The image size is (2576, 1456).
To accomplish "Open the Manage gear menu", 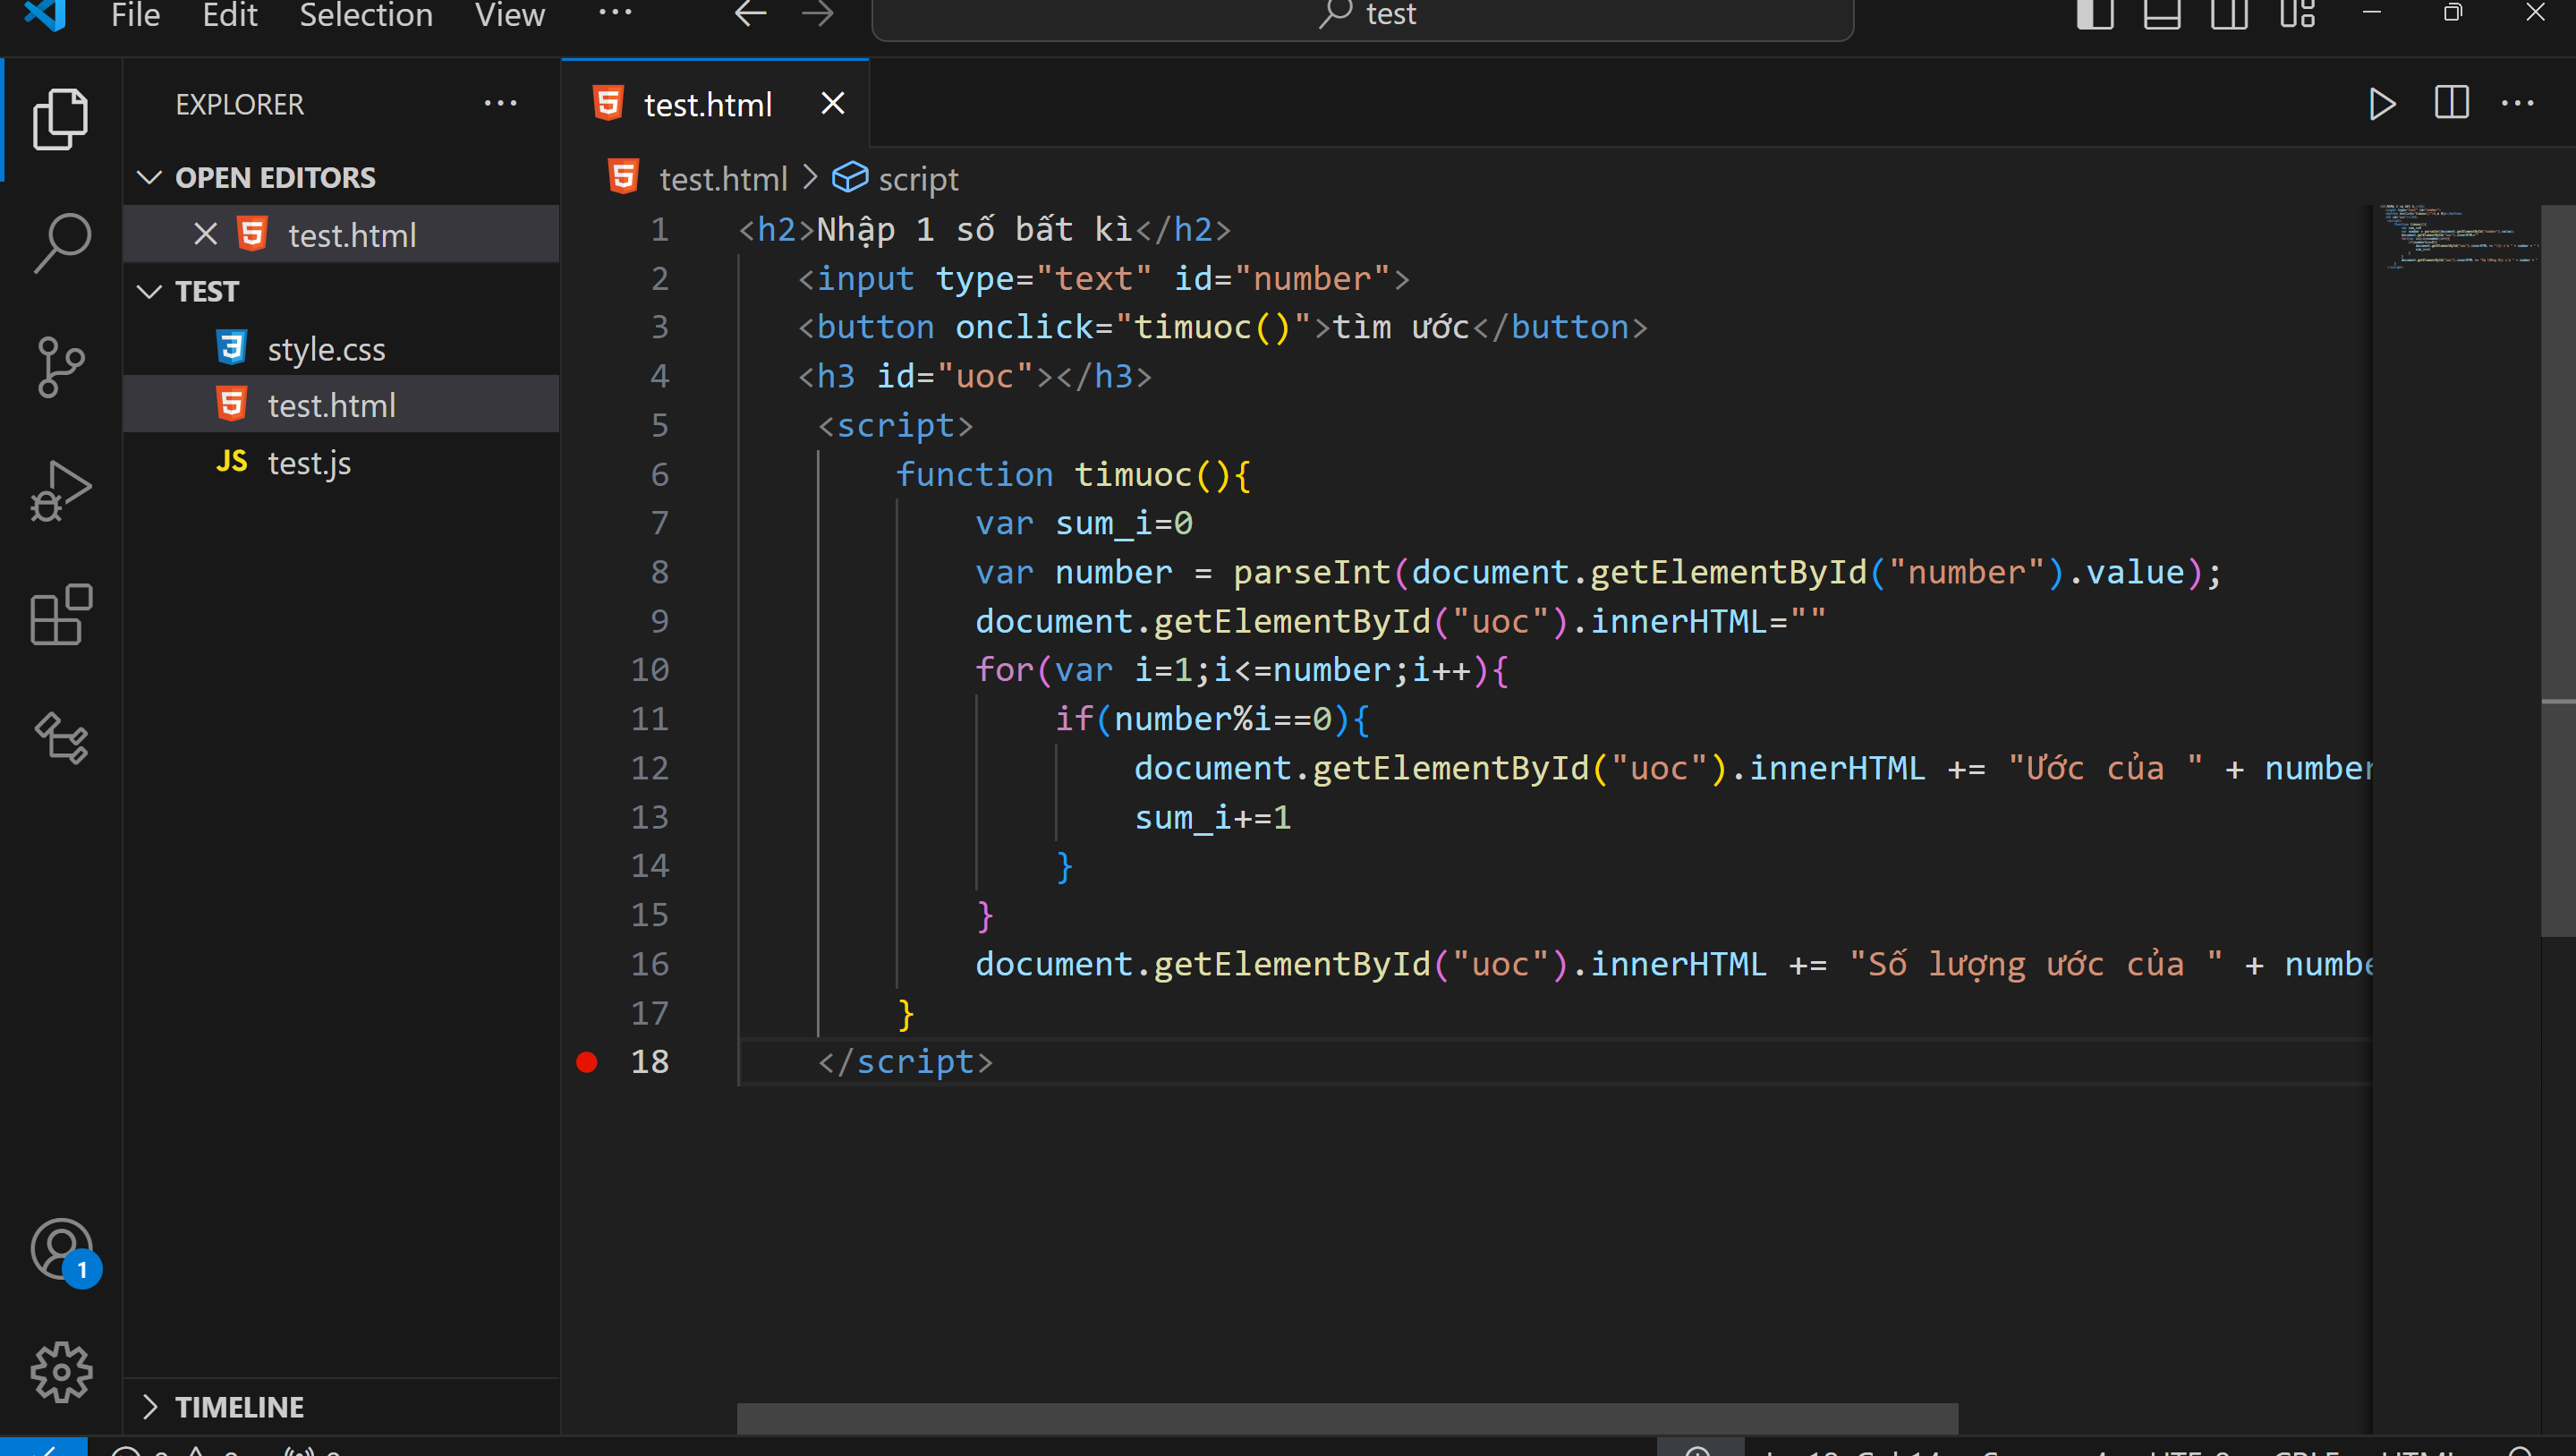I will (x=61, y=1373).
